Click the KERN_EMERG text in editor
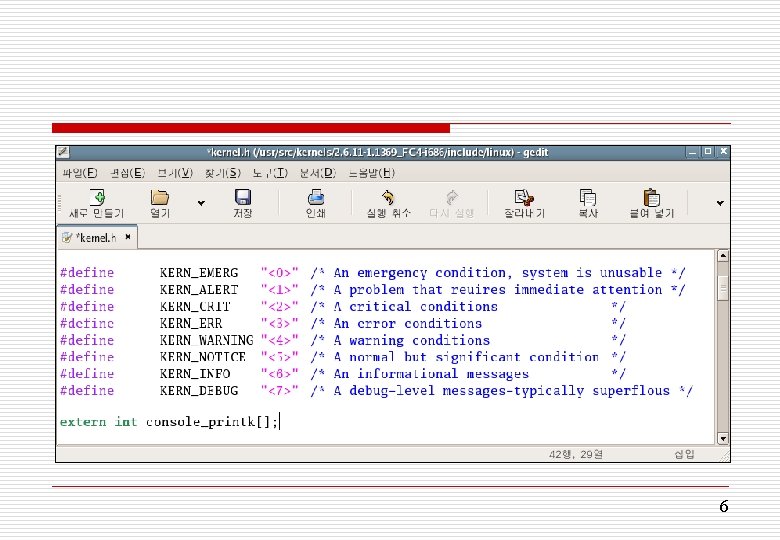780x540 pixels. tap(199, 273)
